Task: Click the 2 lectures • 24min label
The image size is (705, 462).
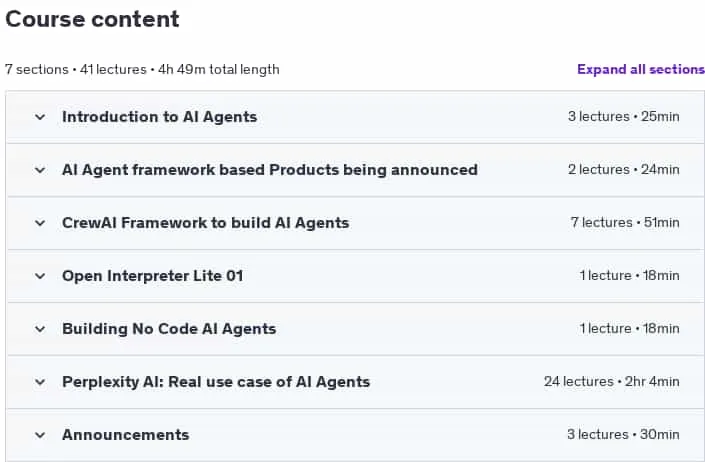Action: point(624,169)
